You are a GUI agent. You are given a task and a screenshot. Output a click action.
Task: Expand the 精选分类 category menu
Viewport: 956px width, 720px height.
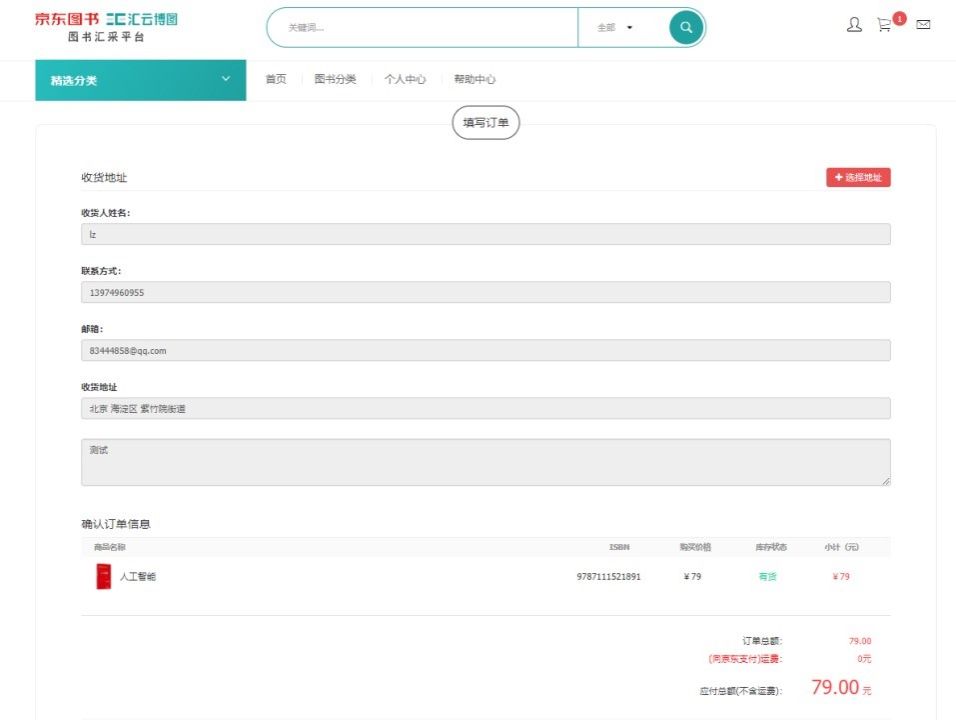point(140,80)
